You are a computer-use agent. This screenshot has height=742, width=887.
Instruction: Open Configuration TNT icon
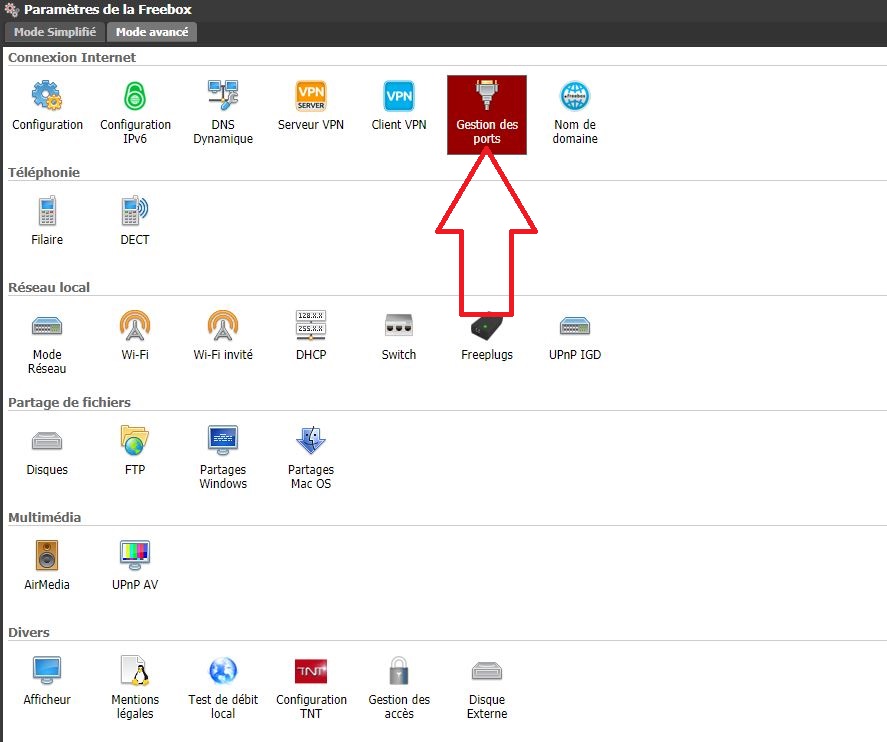(x=311, y=687)
